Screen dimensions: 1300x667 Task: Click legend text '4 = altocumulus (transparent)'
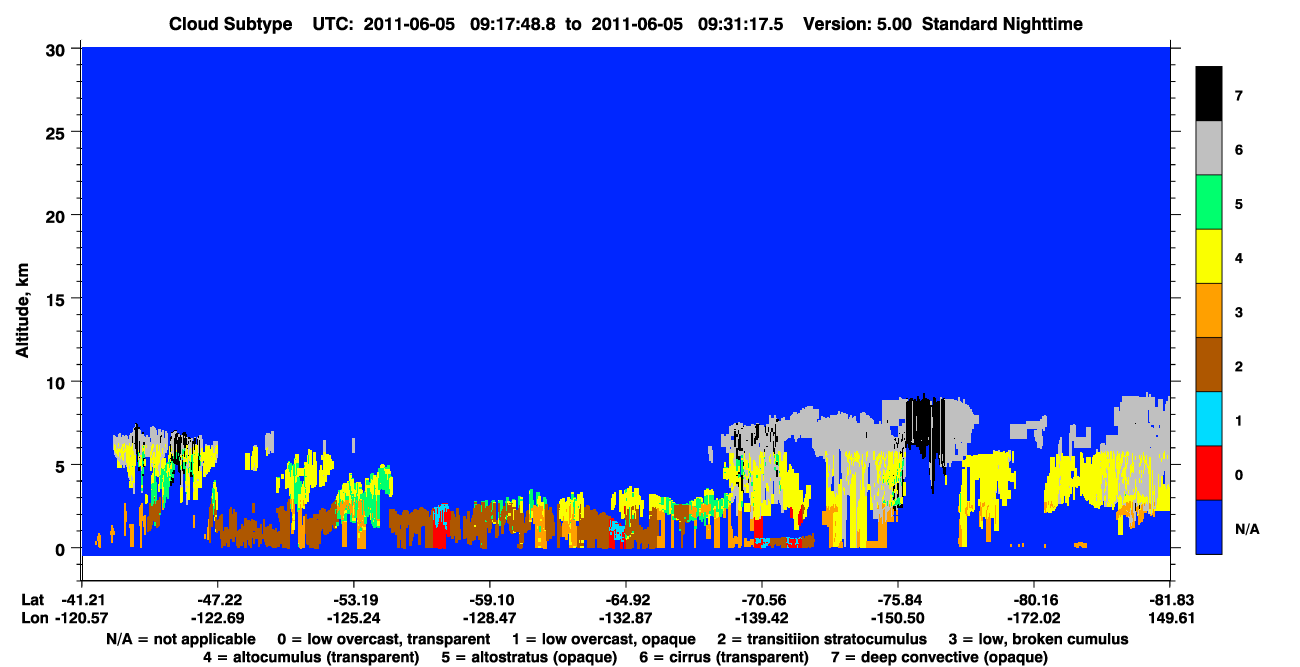click(311, 657)
